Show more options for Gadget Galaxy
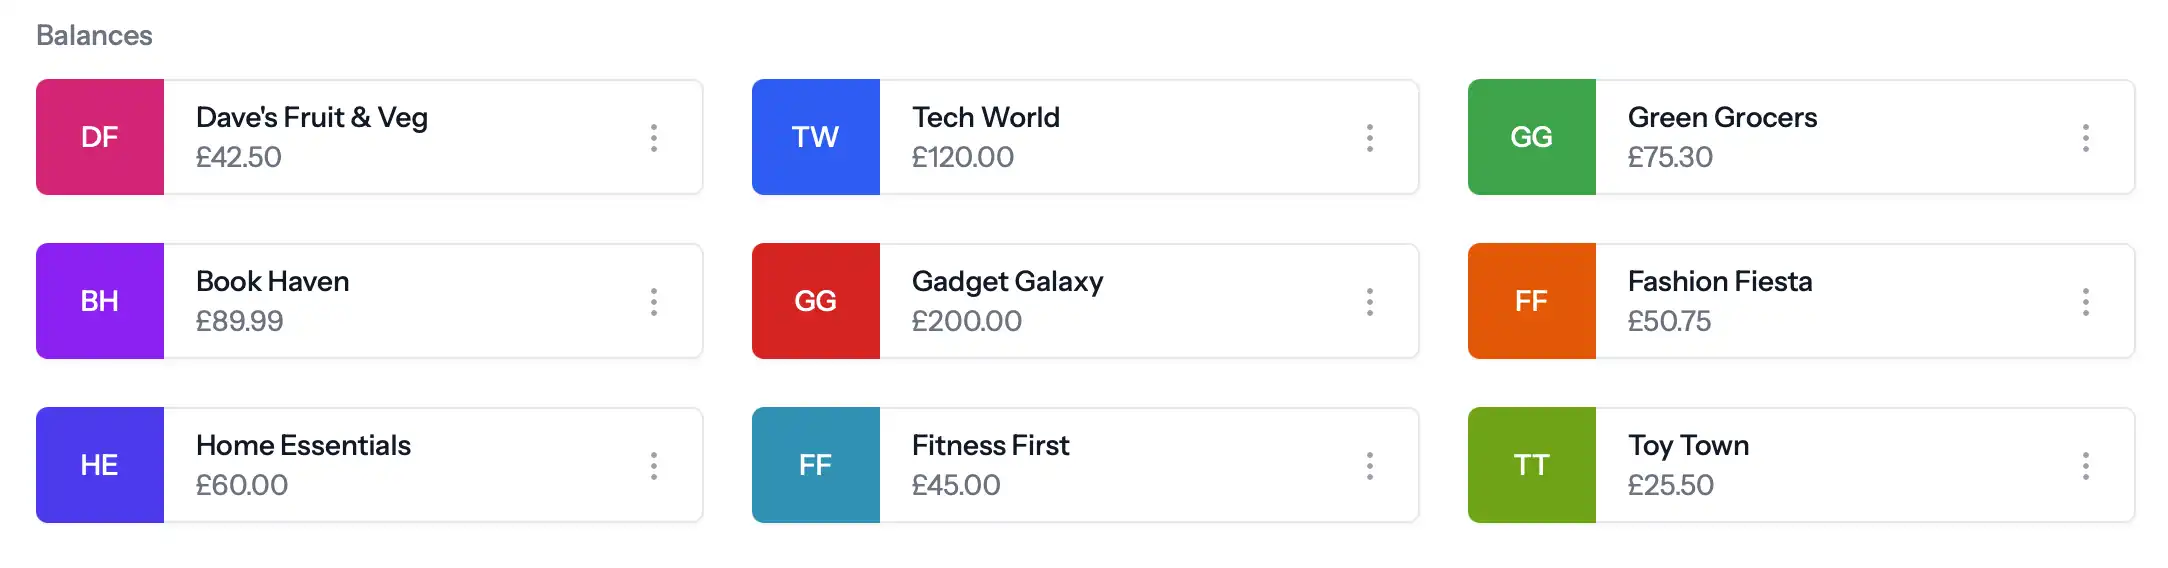Screen dimensions: 2168x568 (x=1369, y=301)
